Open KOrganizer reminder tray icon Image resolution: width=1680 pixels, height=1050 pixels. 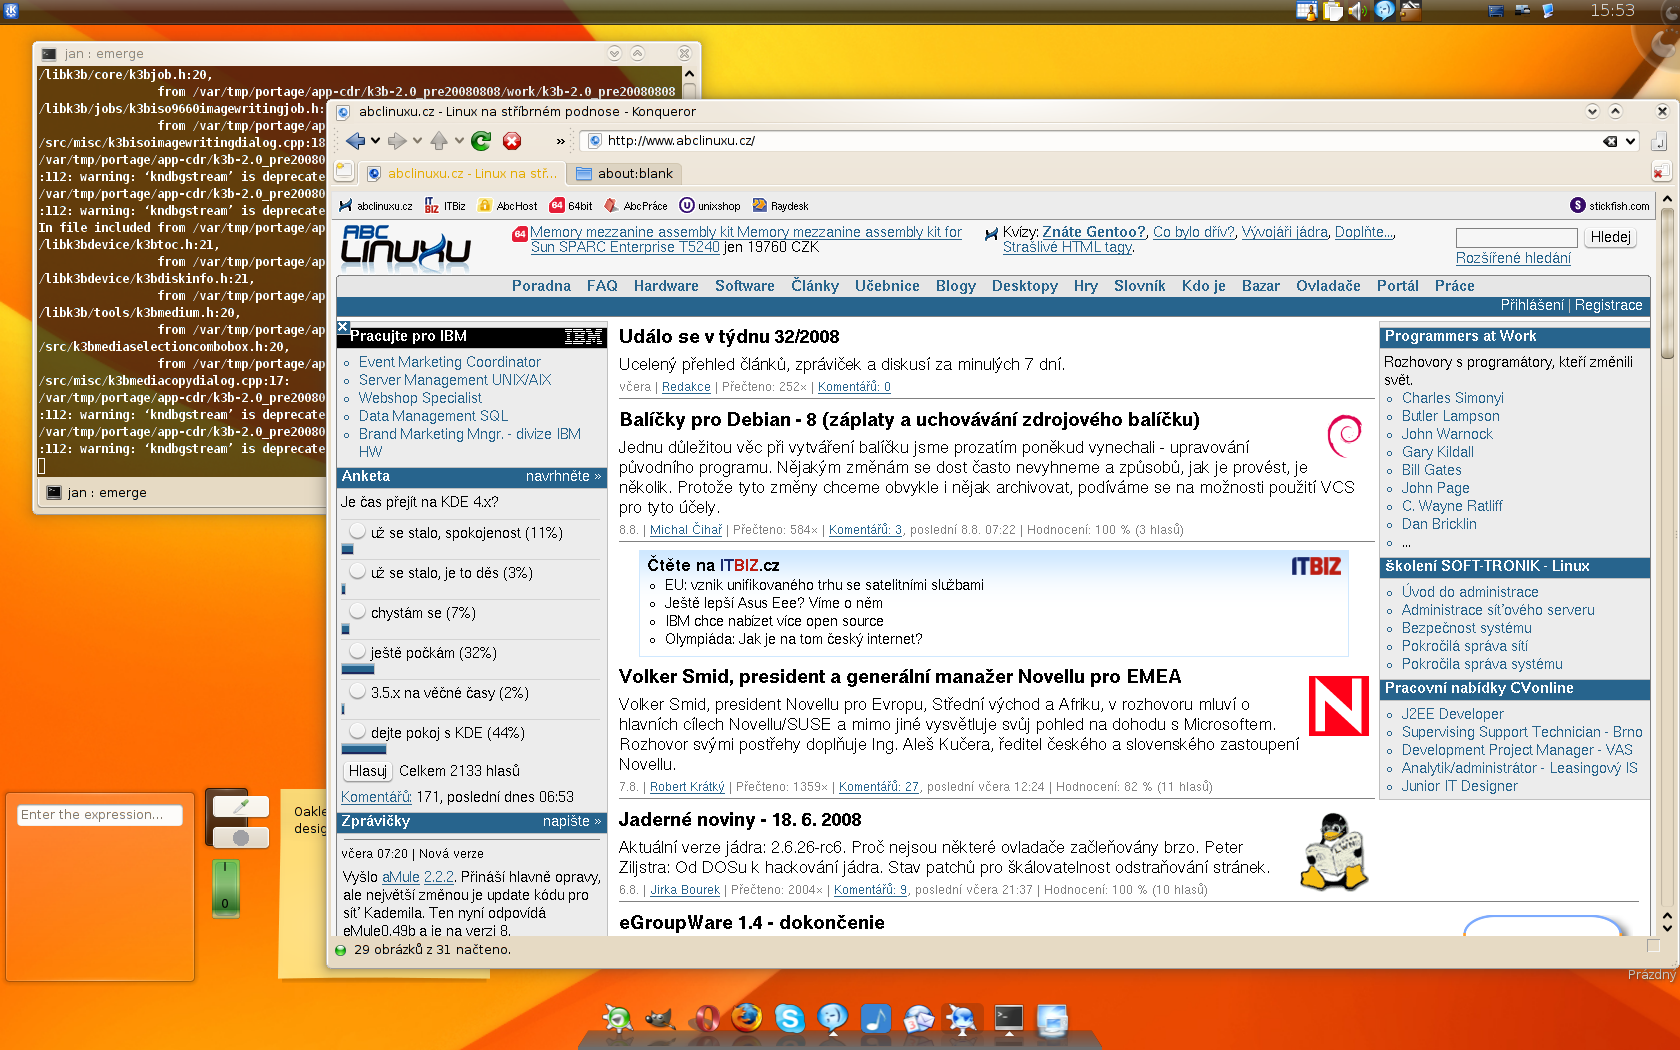click(x=1306, y=11)
